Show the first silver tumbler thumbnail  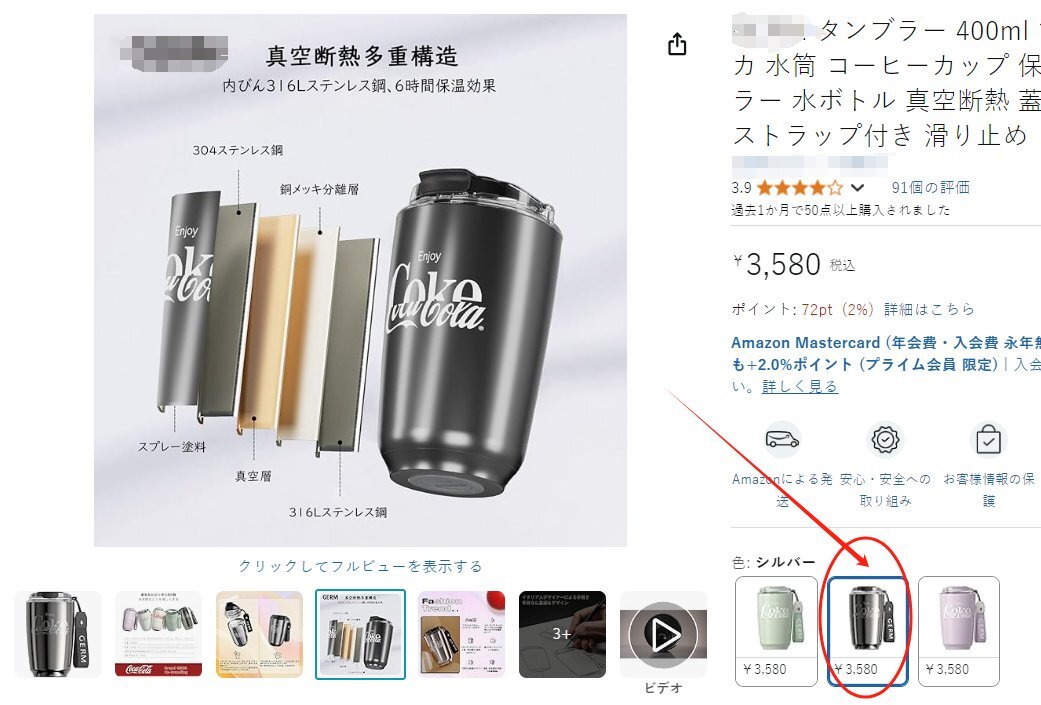tap(58, 635)
